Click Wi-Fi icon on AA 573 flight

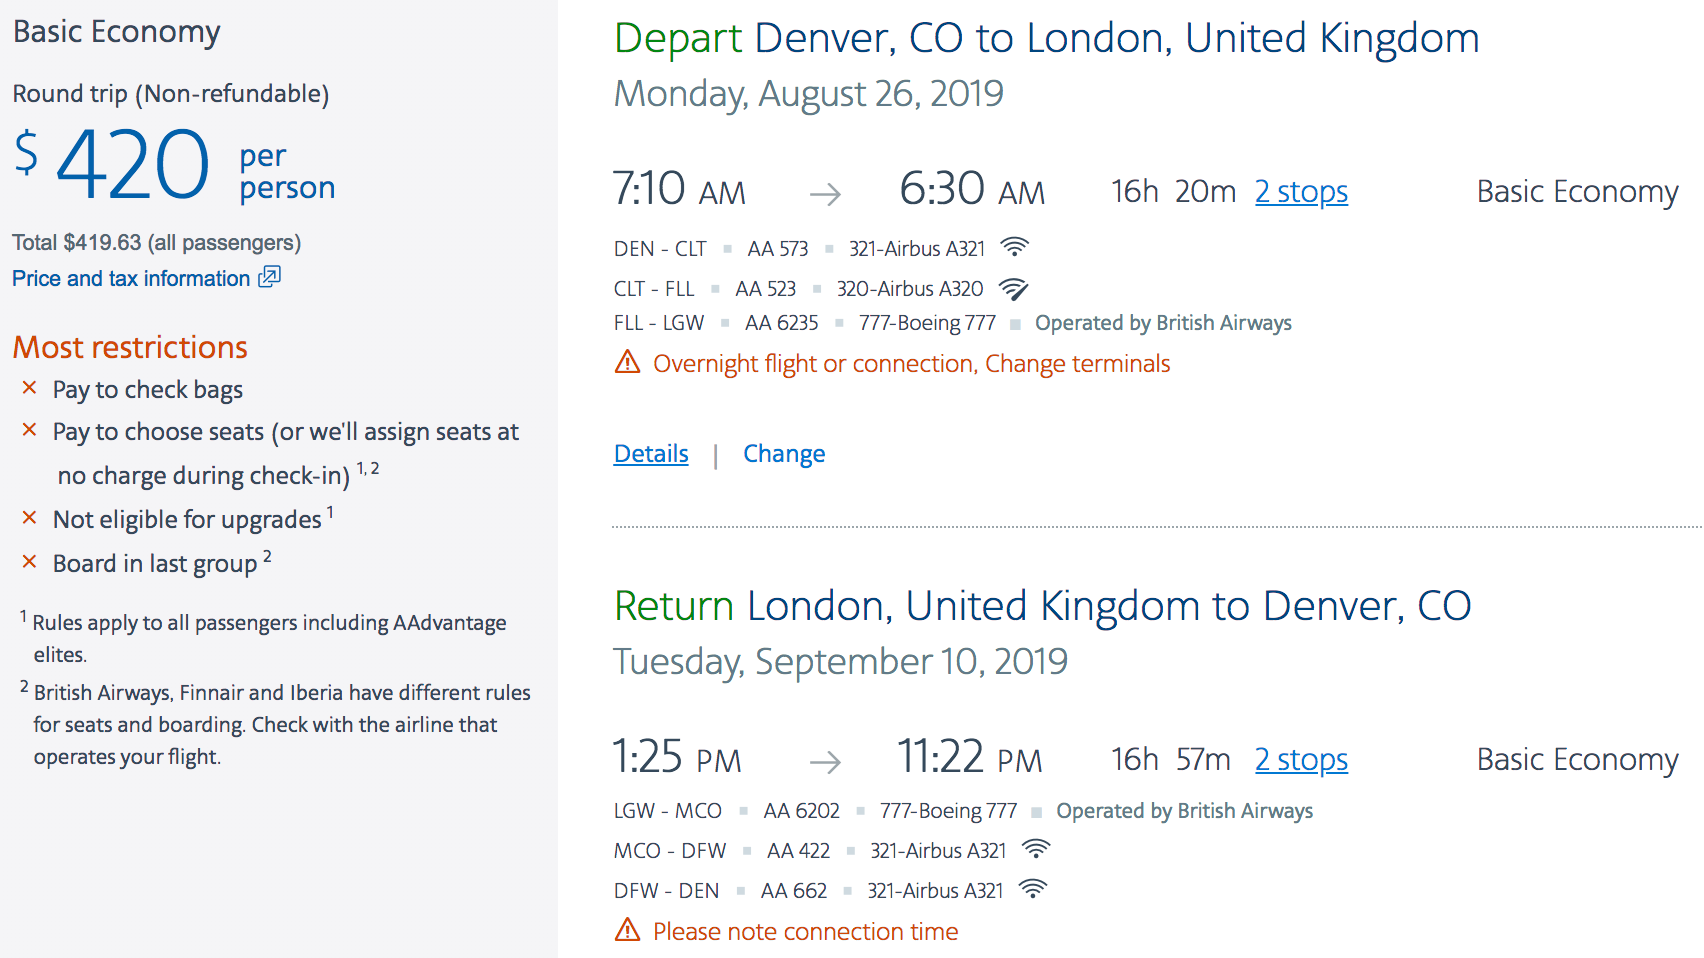pyautogui.click(x=1015, y=247)
